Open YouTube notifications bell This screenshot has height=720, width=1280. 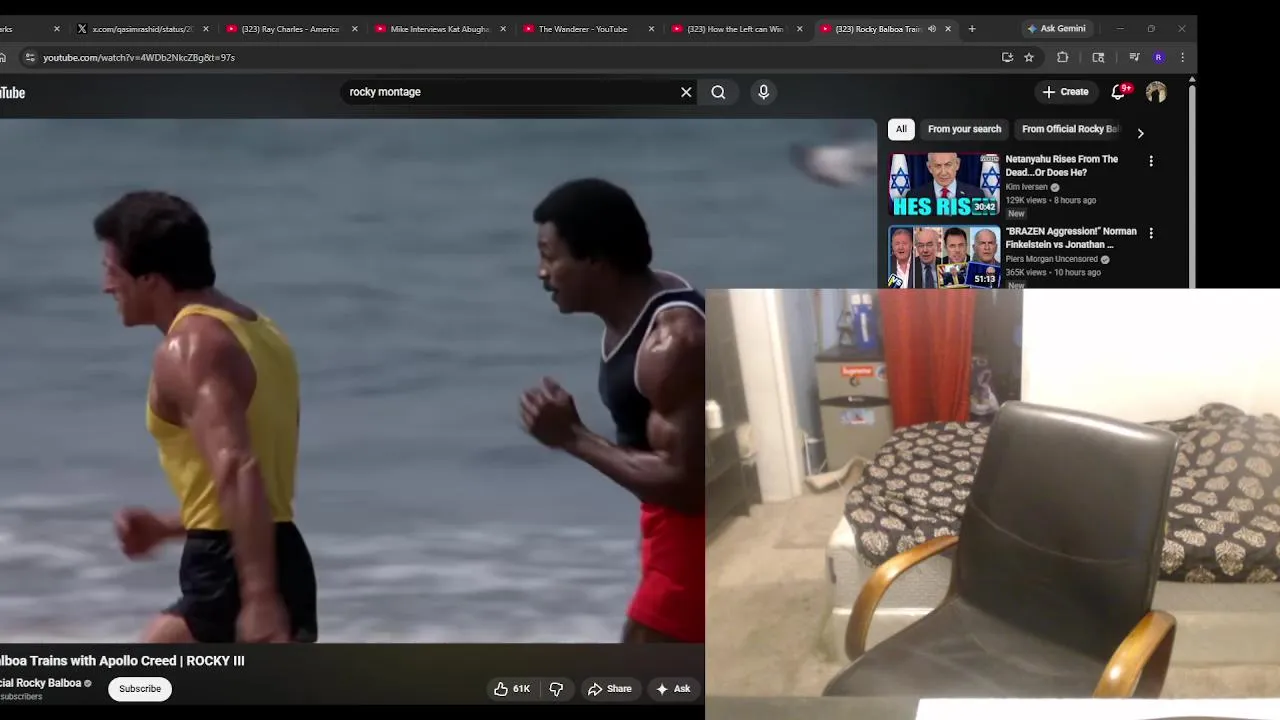point(1120,92)
